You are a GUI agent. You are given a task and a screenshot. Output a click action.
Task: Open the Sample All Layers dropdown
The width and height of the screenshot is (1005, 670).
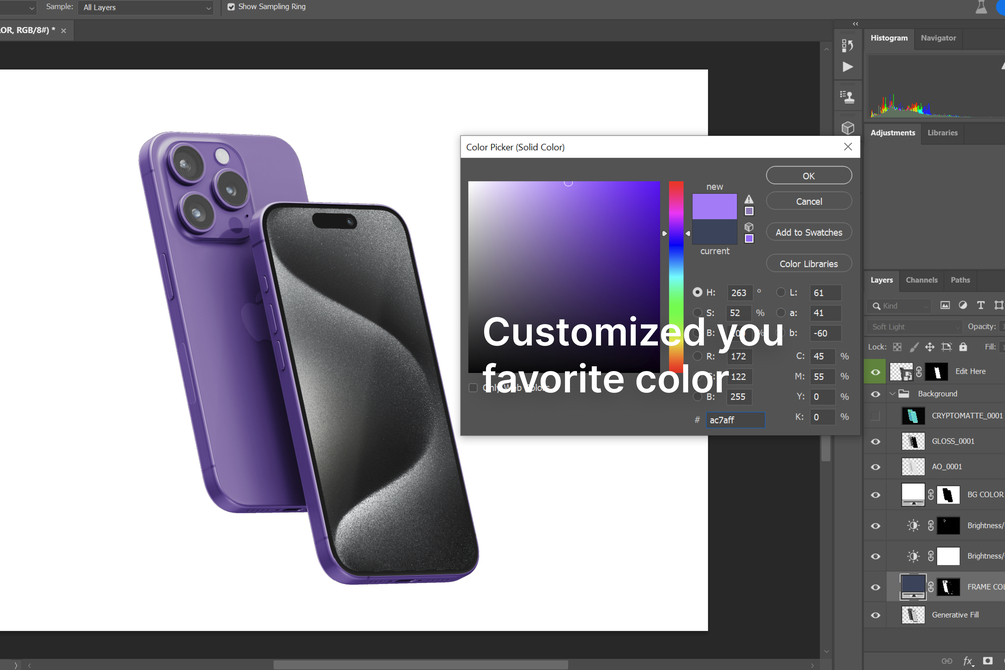146,8
